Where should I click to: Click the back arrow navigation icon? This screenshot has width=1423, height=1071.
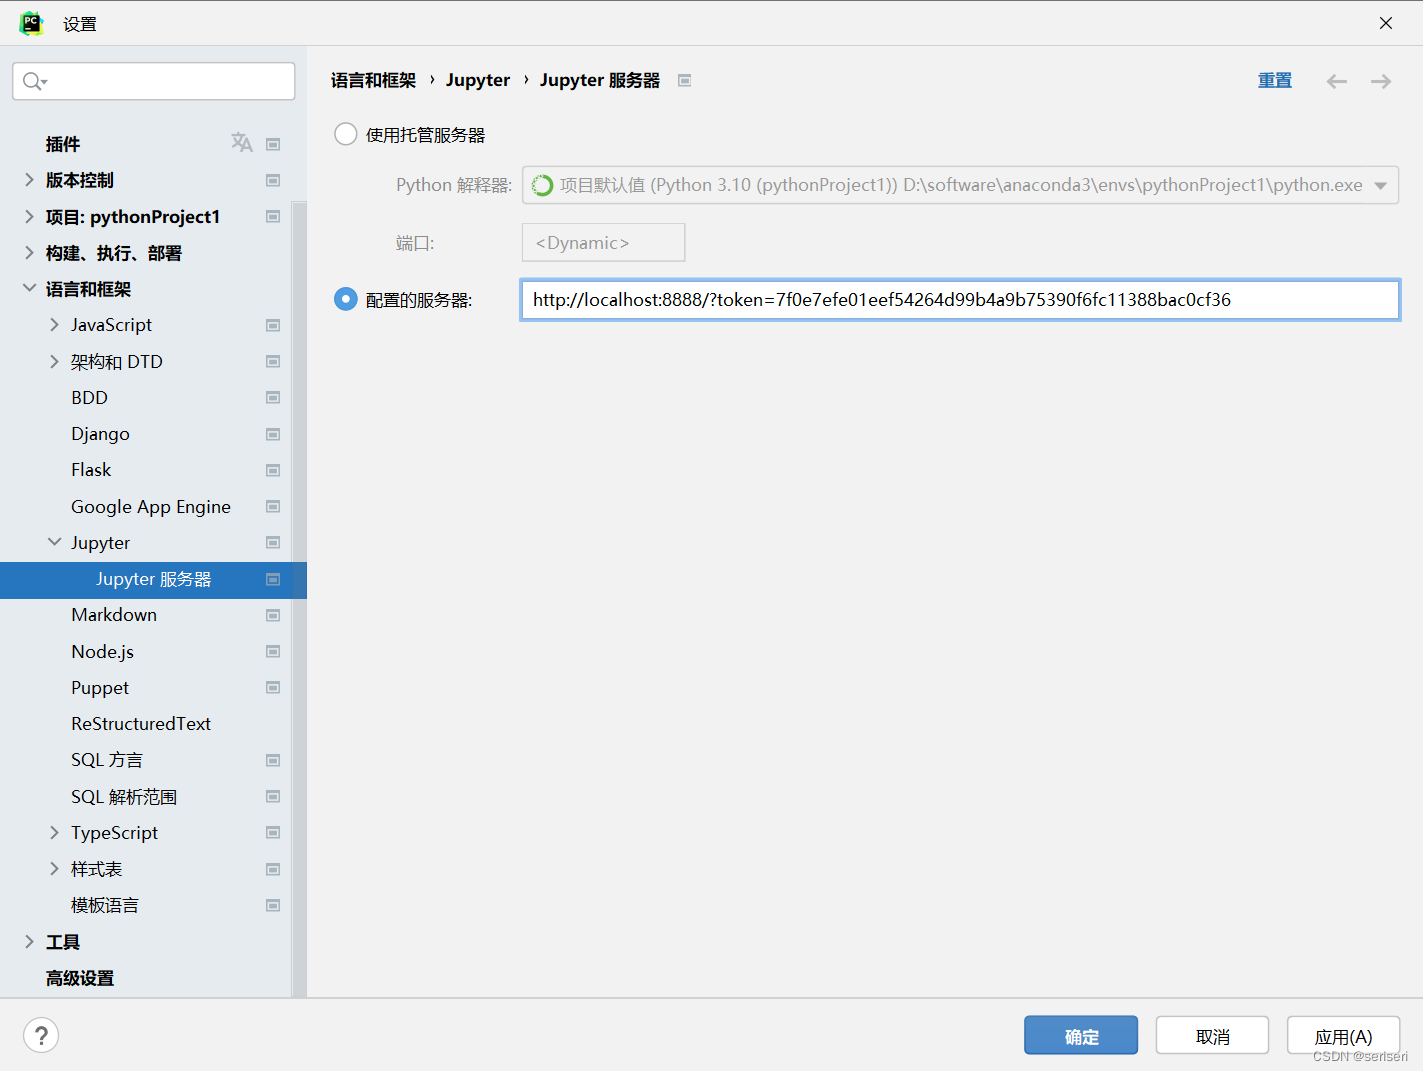pyautogui.click(x=1337, y=81)
